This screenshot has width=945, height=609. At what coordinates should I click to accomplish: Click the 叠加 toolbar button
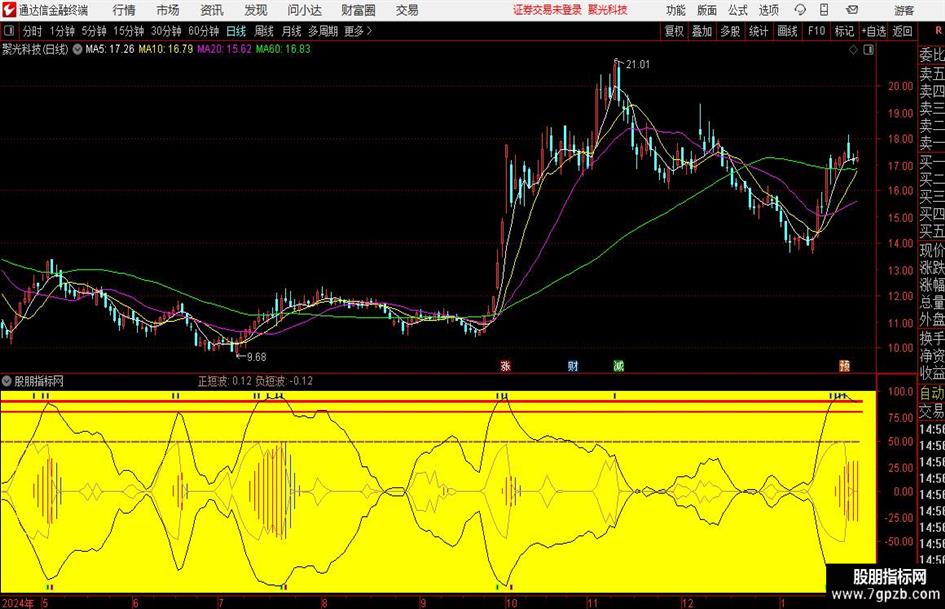tap(702, 31)
